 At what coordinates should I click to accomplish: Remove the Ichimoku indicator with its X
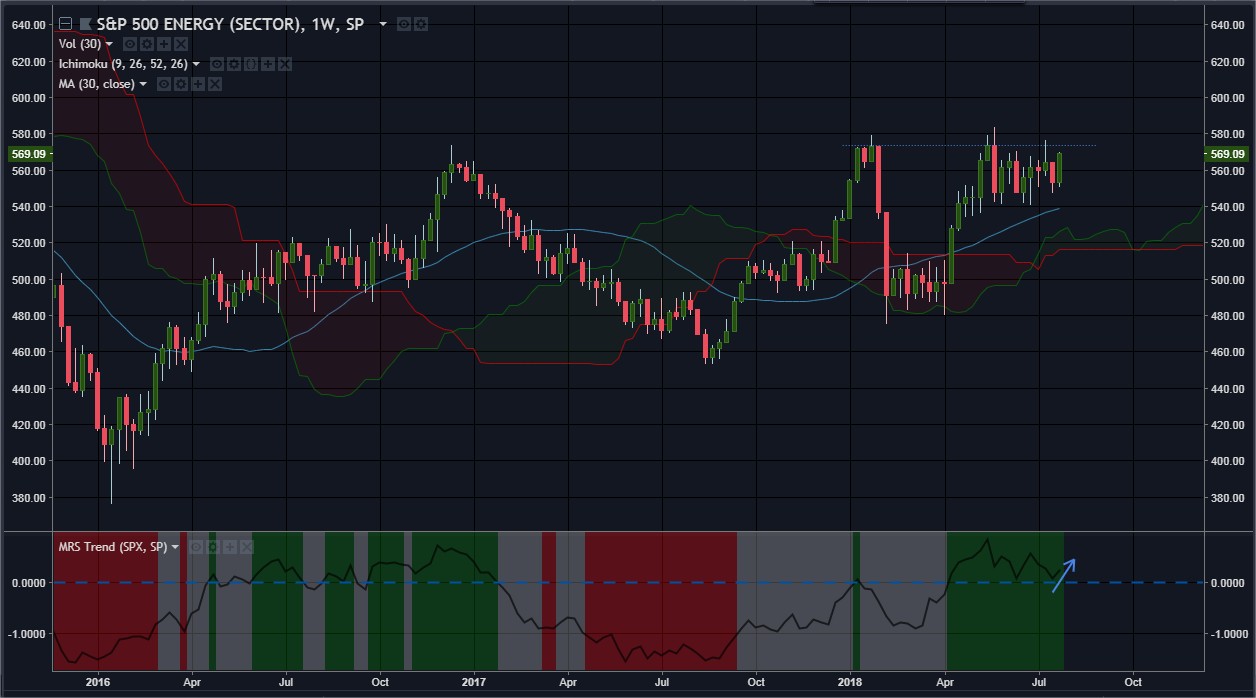pyautogui.click(x=285, y=64)
